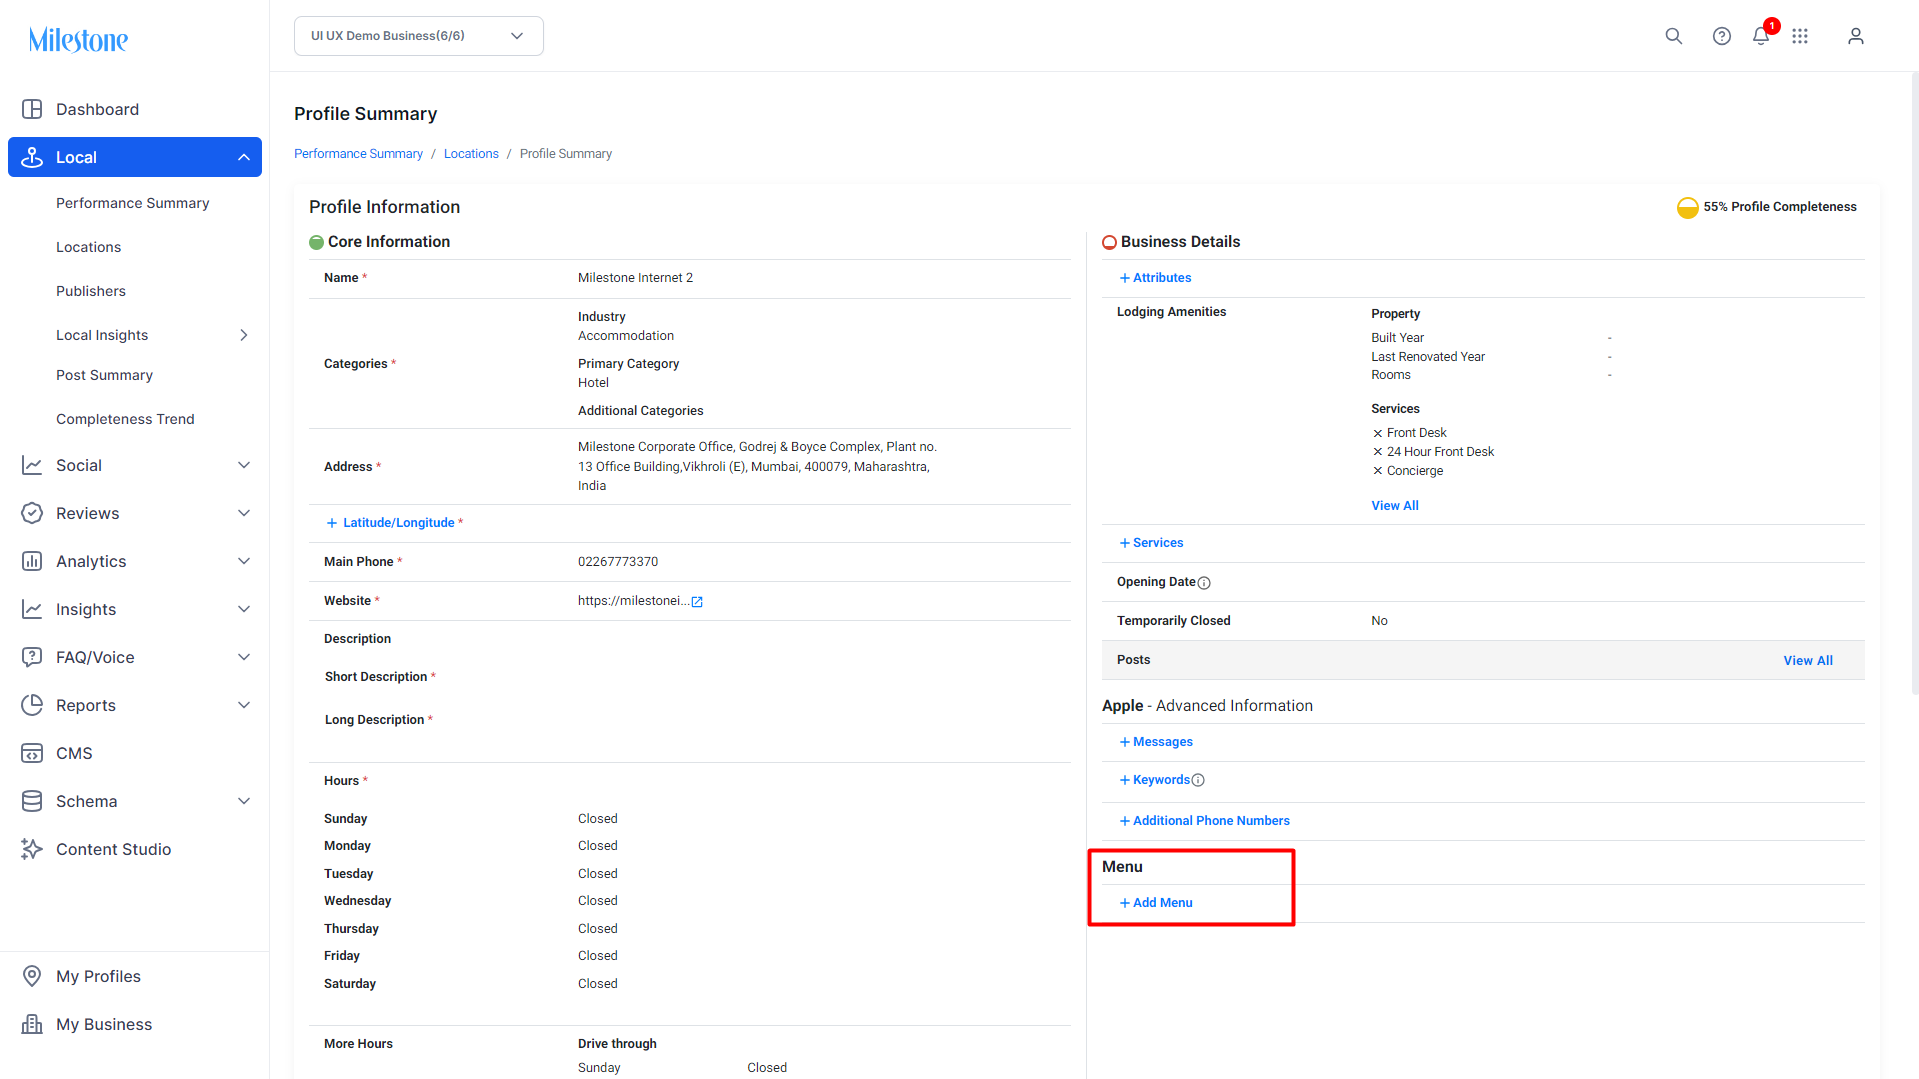Expand the Schema menu chevron
Image resolution: width=1919 pixels, height=1079 pixels.
(x=244, y=801)
